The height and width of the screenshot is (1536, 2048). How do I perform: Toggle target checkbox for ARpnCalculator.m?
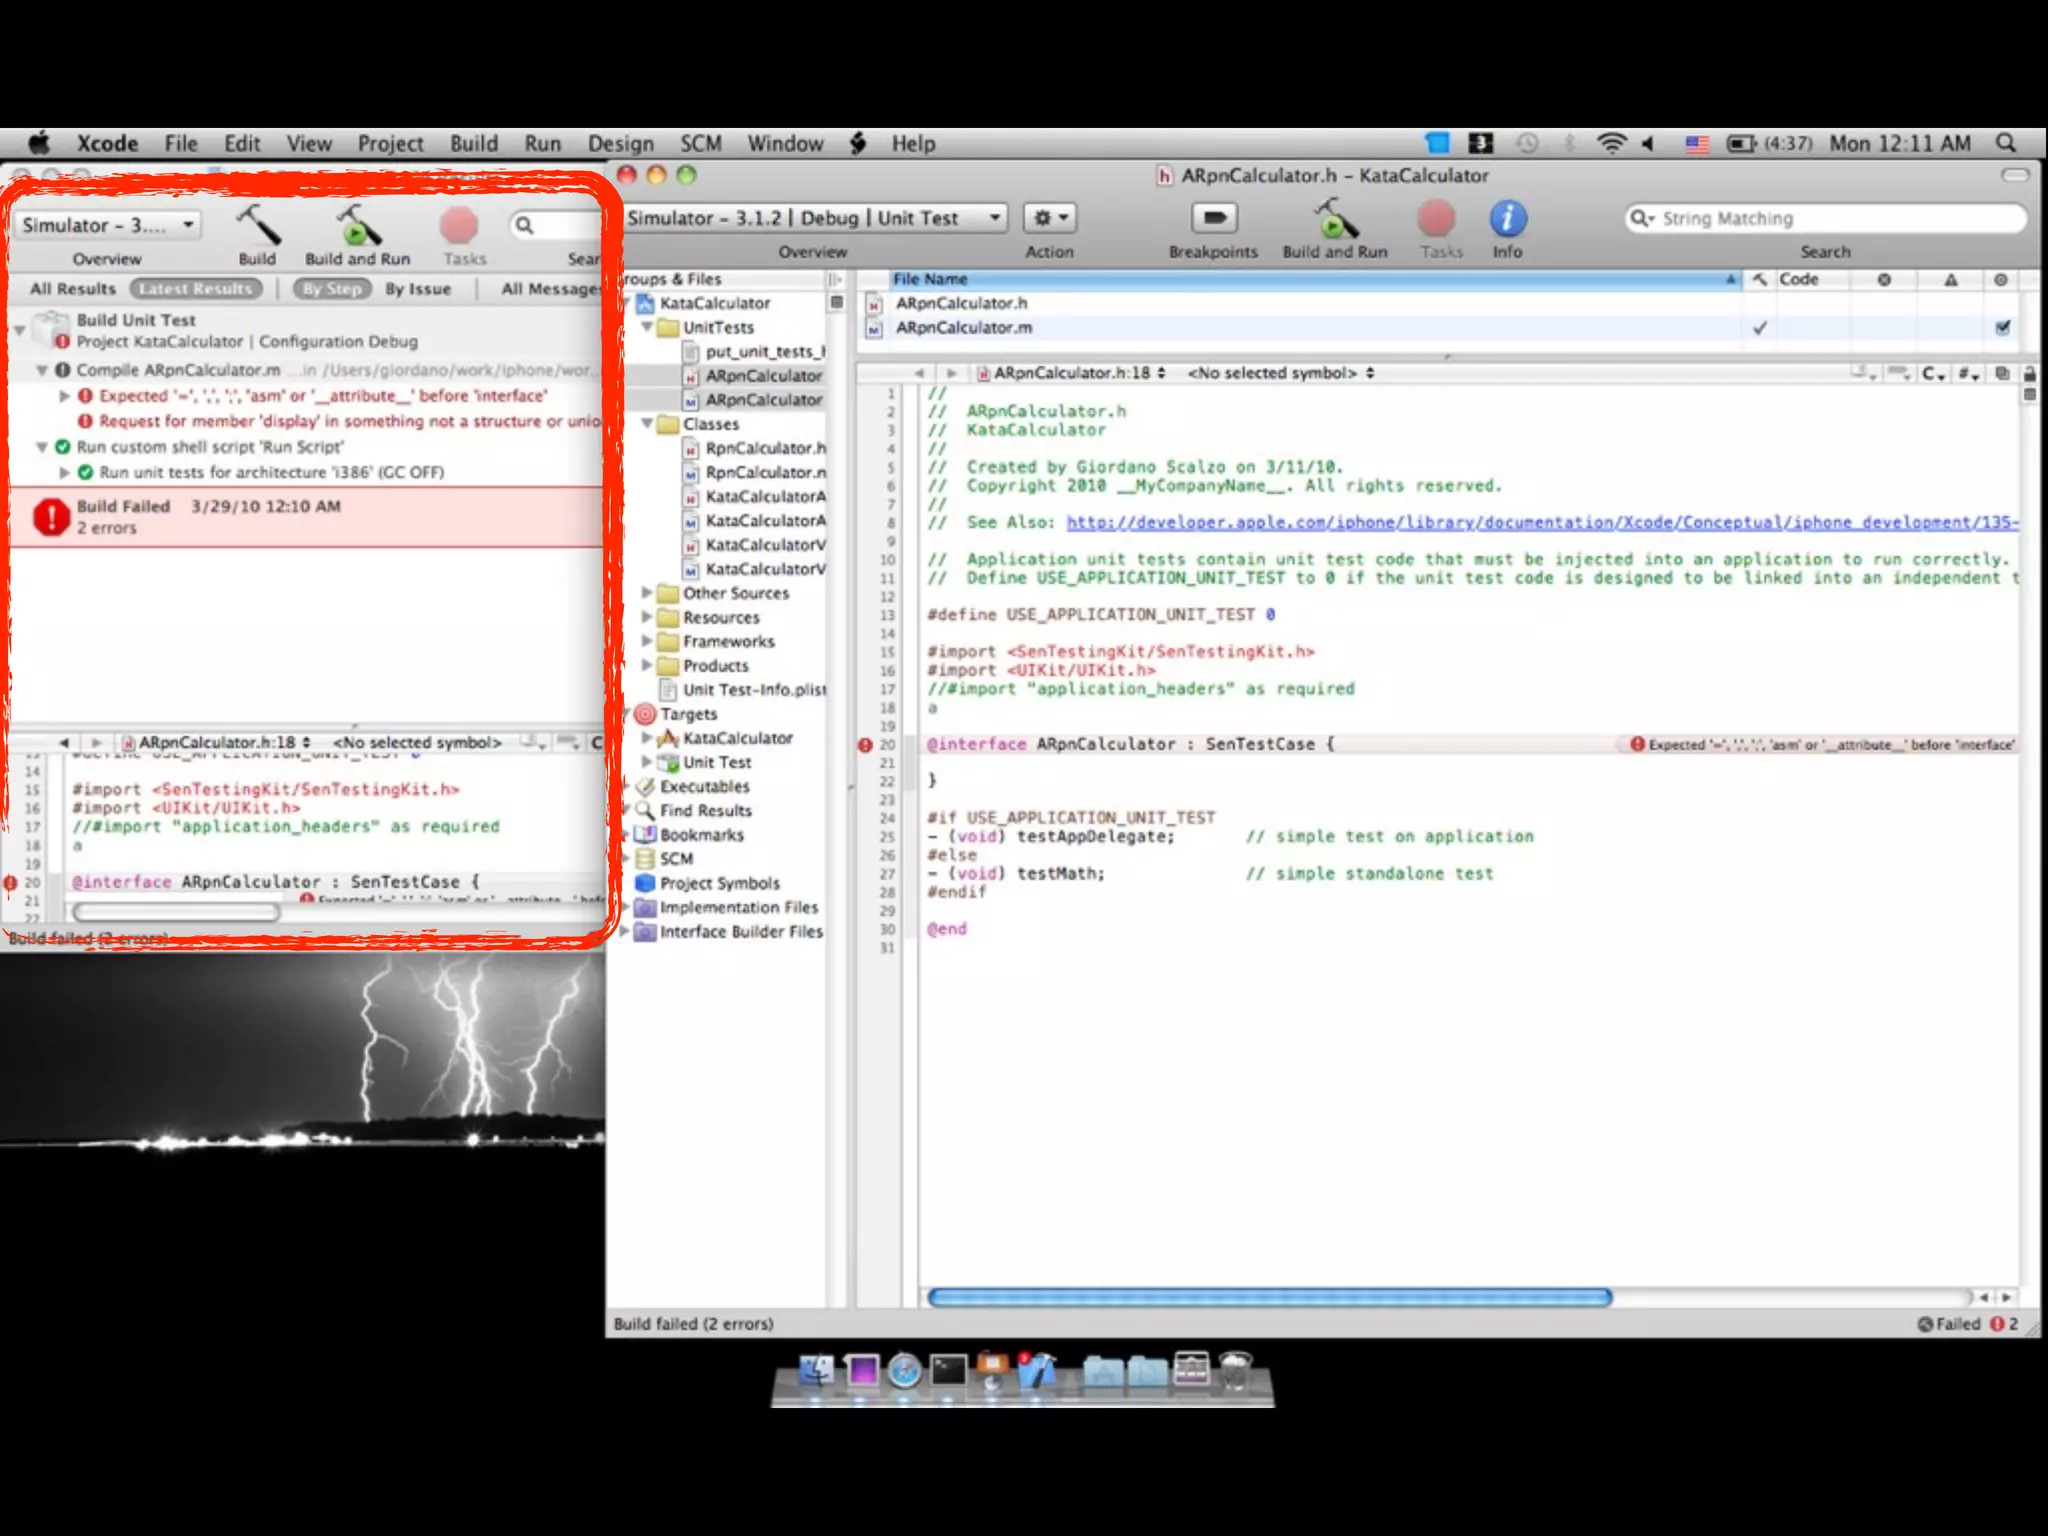point(2002,328)
